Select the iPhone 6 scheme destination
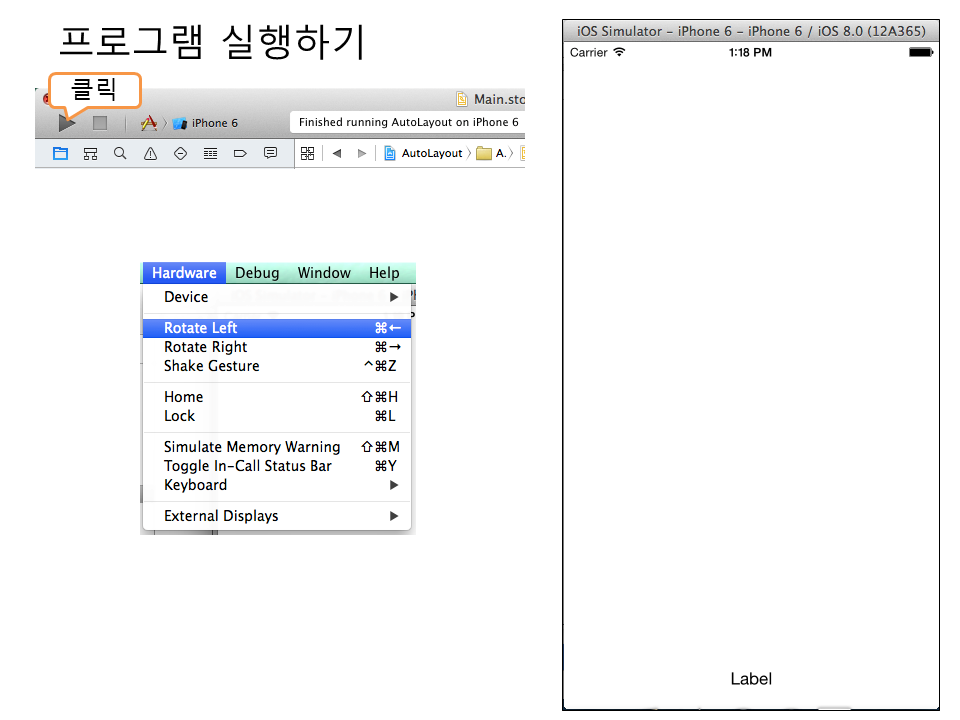960x720 pixels. [x=206, y=123]
